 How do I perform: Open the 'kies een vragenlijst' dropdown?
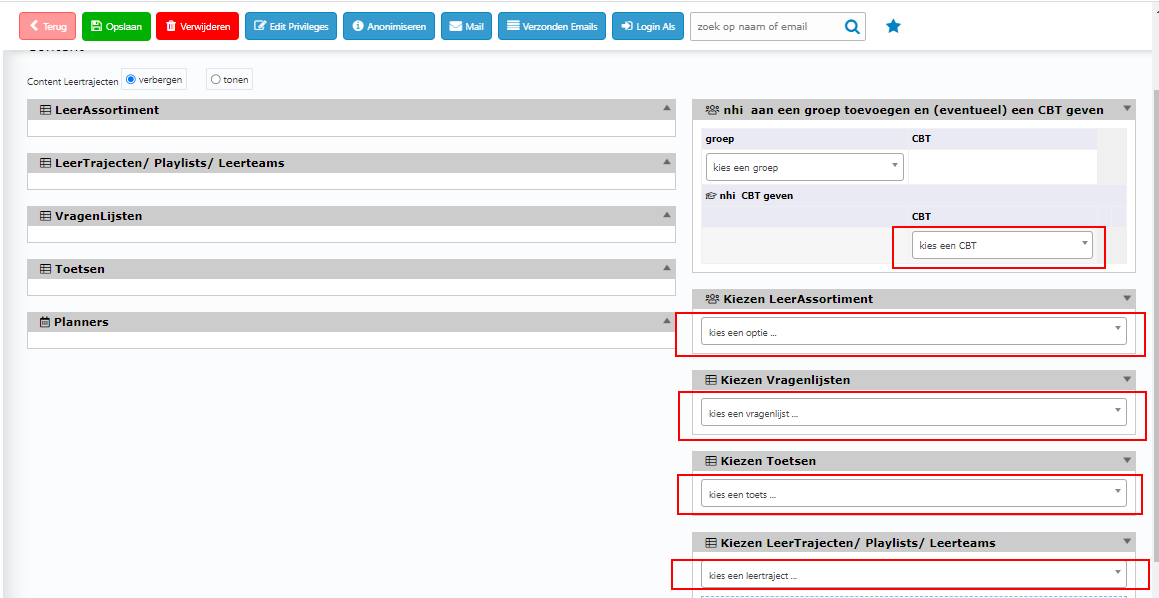pyautogui.click(x=913, y=412)
